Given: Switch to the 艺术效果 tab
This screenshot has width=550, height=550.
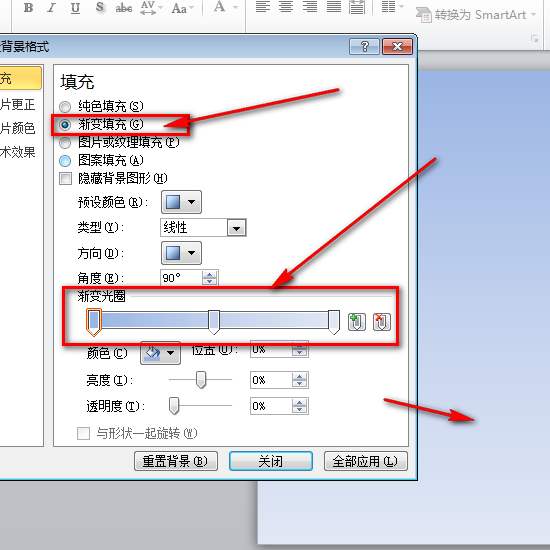Looking at the screenshot, I should pyautogui.click(x=18, y=152).
